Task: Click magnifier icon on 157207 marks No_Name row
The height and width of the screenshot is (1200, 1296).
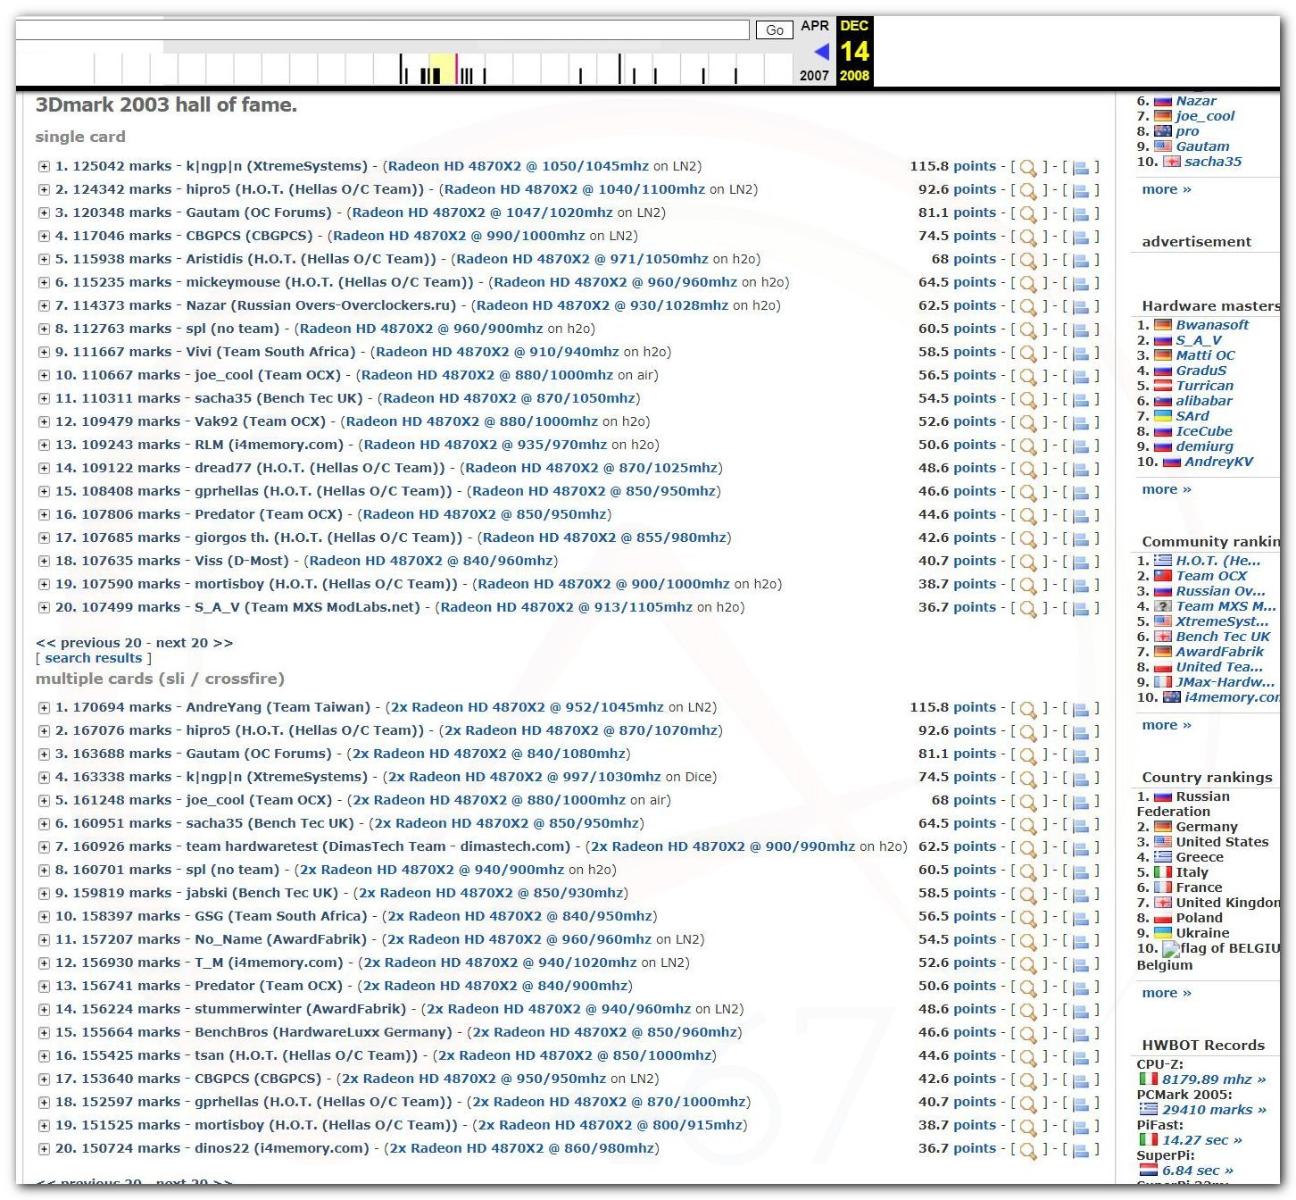Action: point(1027,940)
